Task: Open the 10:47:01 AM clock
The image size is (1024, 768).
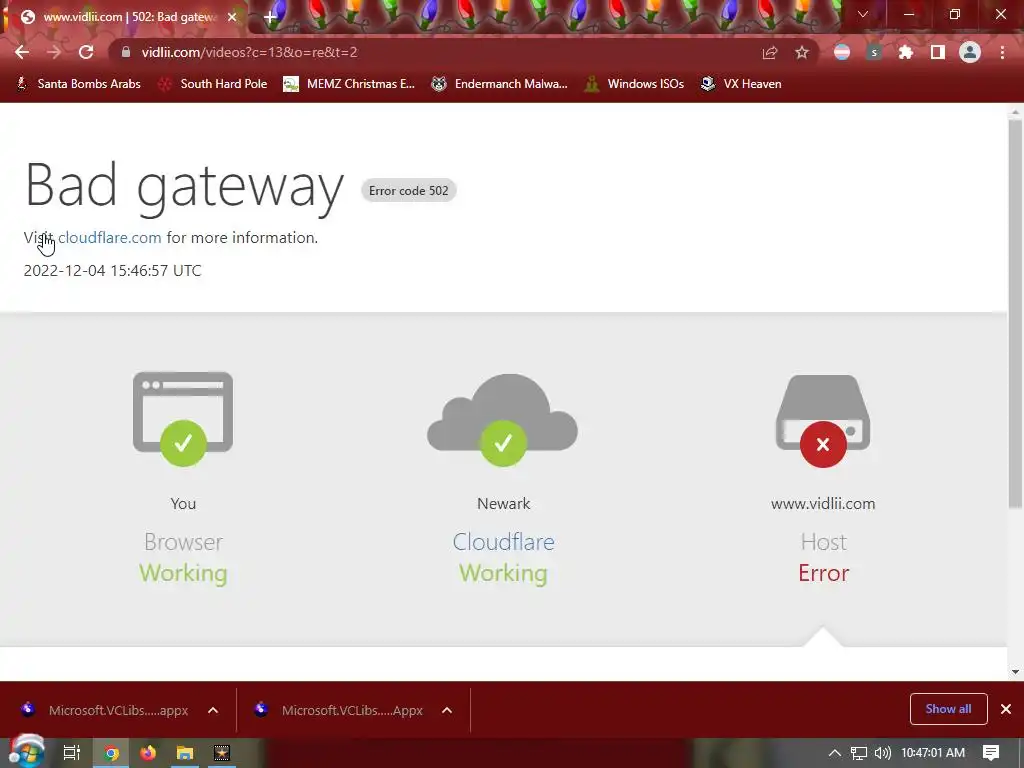Action: (x=933, y=753)
